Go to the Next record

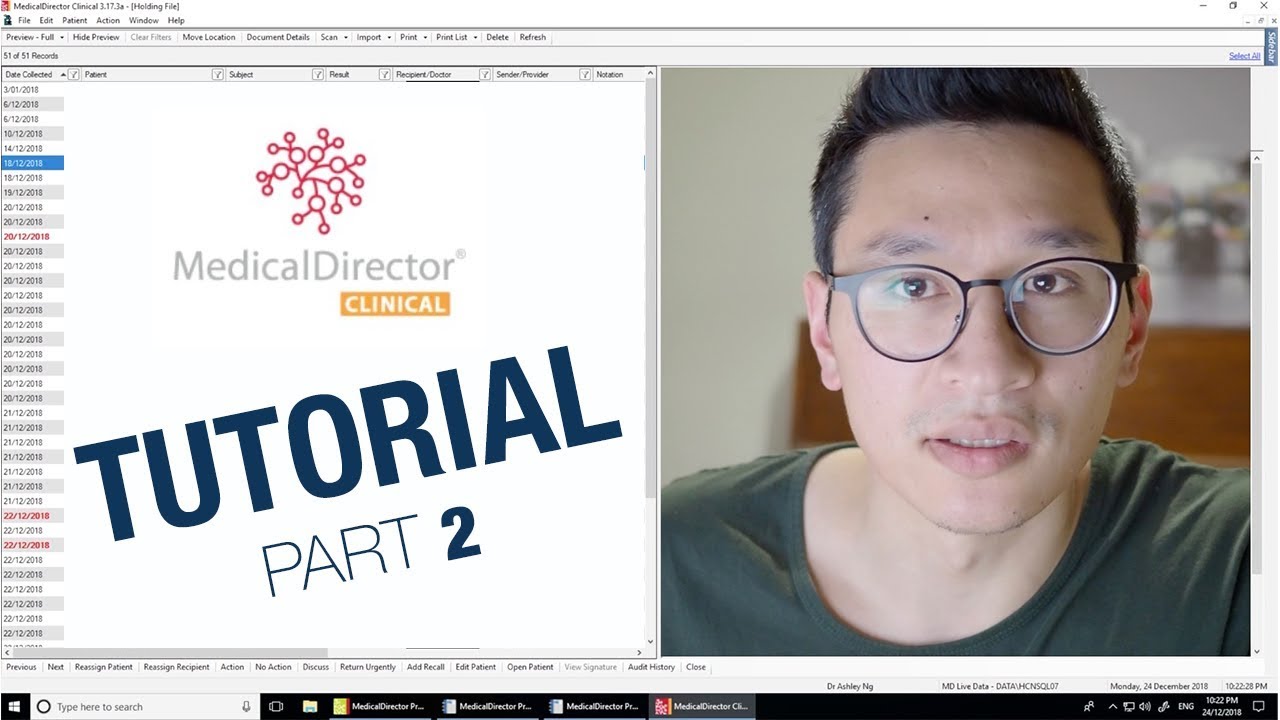[56, 667]
